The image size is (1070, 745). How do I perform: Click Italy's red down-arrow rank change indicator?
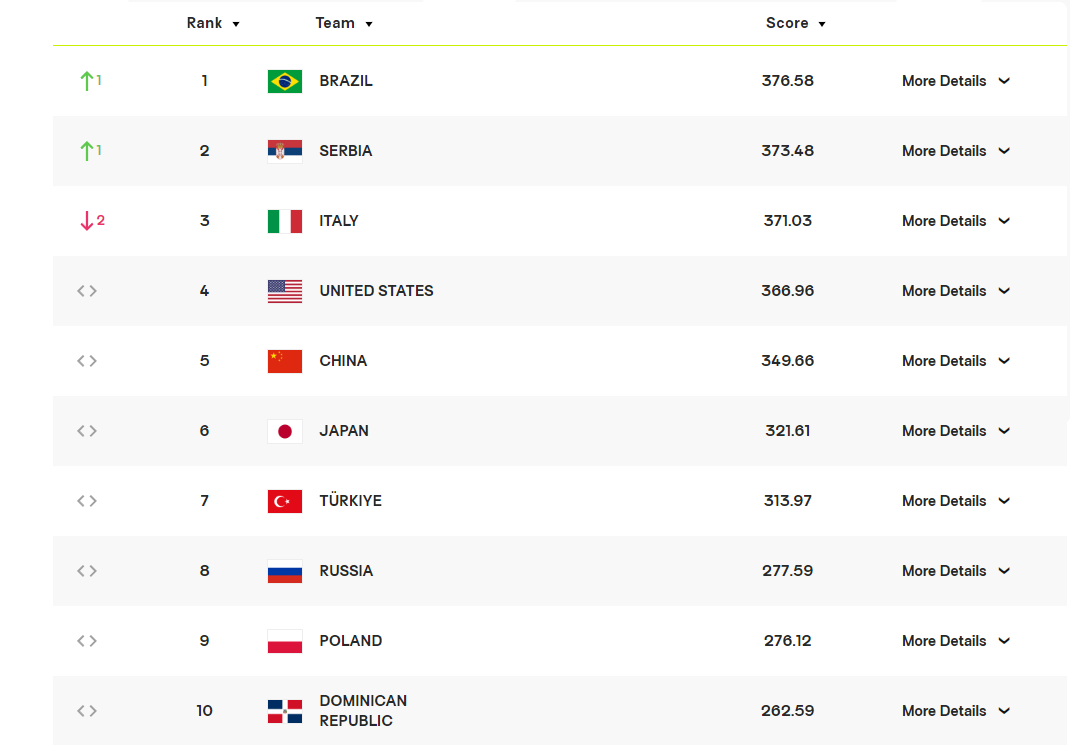(x=91, y=221)
